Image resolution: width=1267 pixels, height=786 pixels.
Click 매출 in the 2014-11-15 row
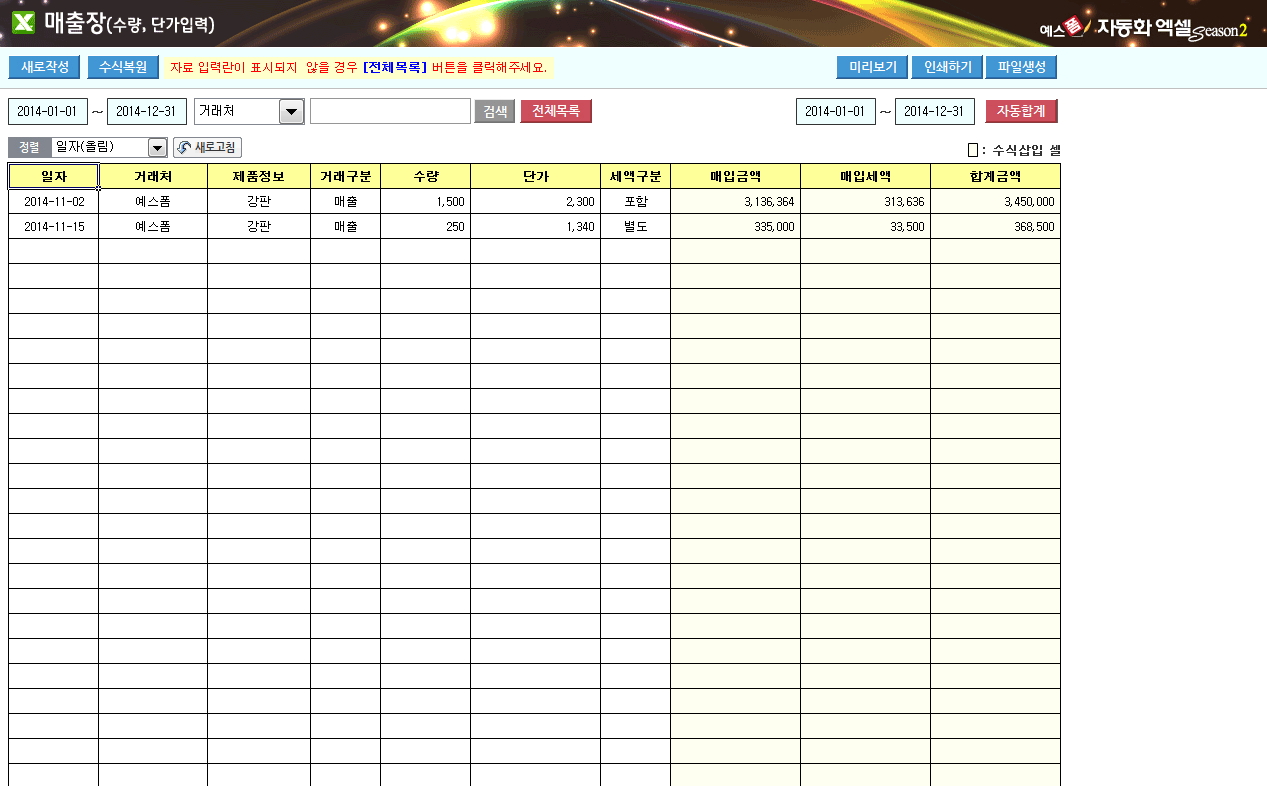(345, 226)
